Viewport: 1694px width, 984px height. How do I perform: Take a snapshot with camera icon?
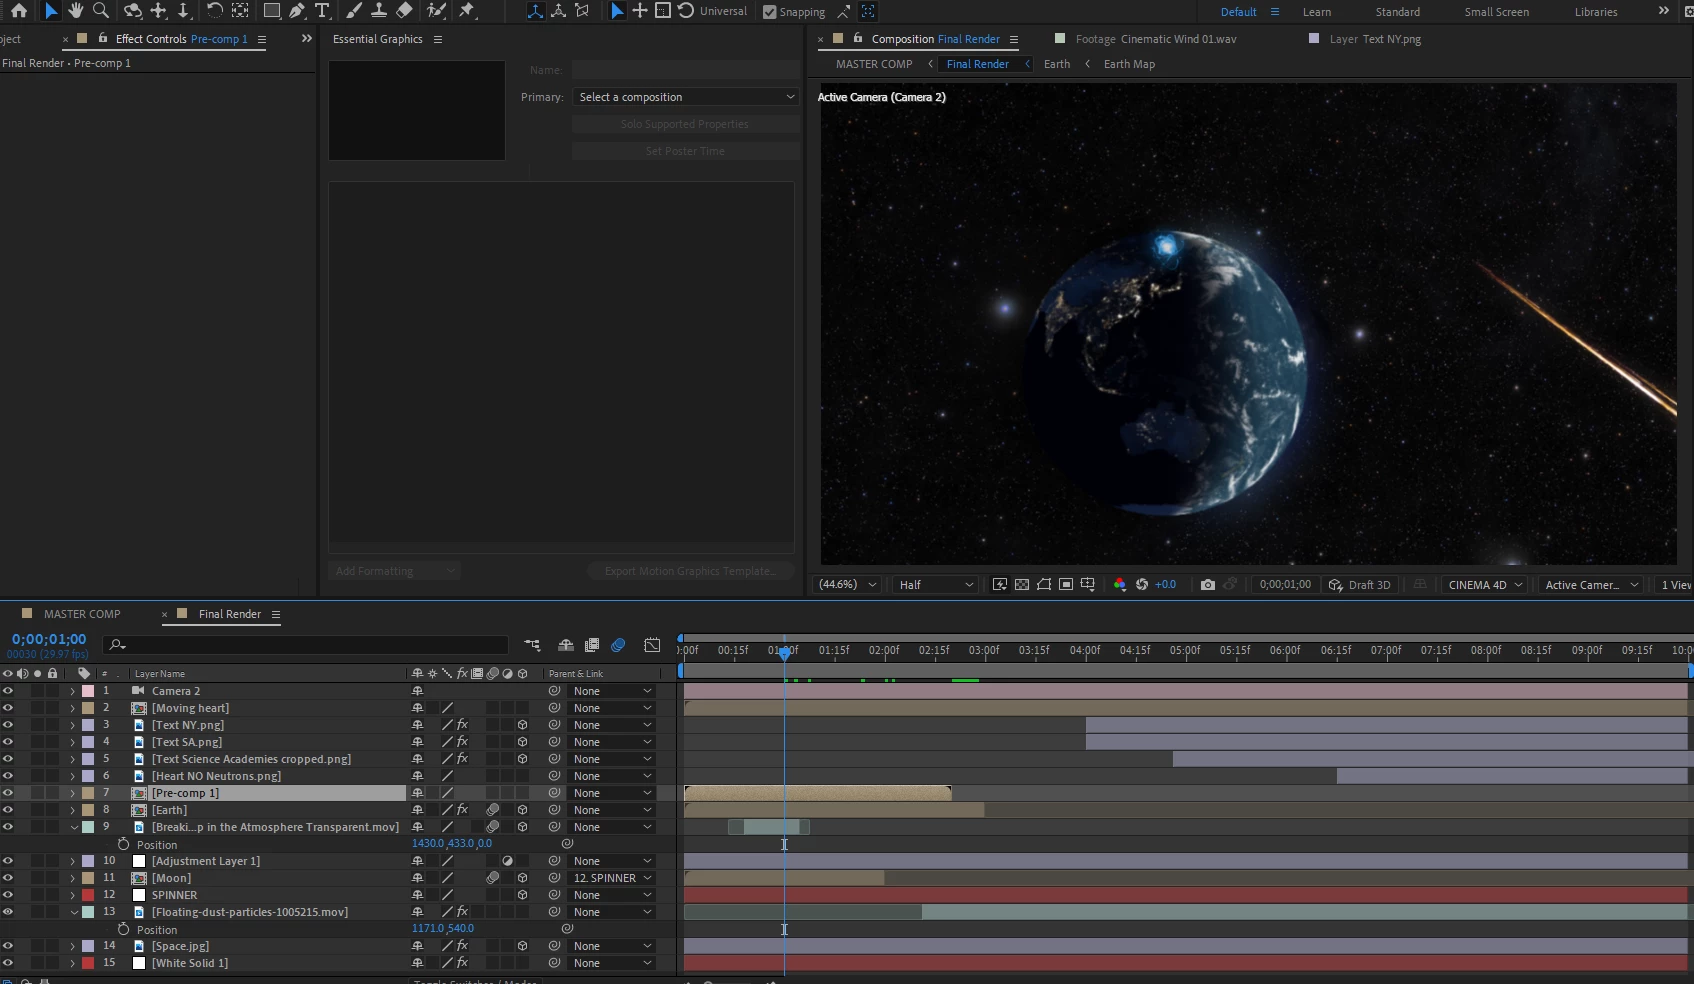[1208, 585]
